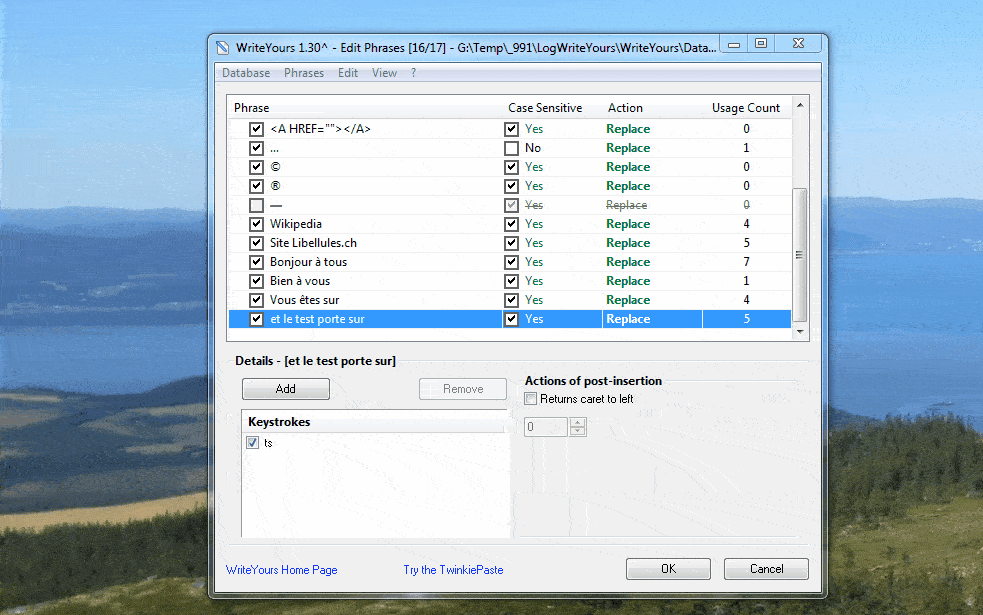Click the phrase list scroll down arrow
983x615 pixels.
(800, 332)
